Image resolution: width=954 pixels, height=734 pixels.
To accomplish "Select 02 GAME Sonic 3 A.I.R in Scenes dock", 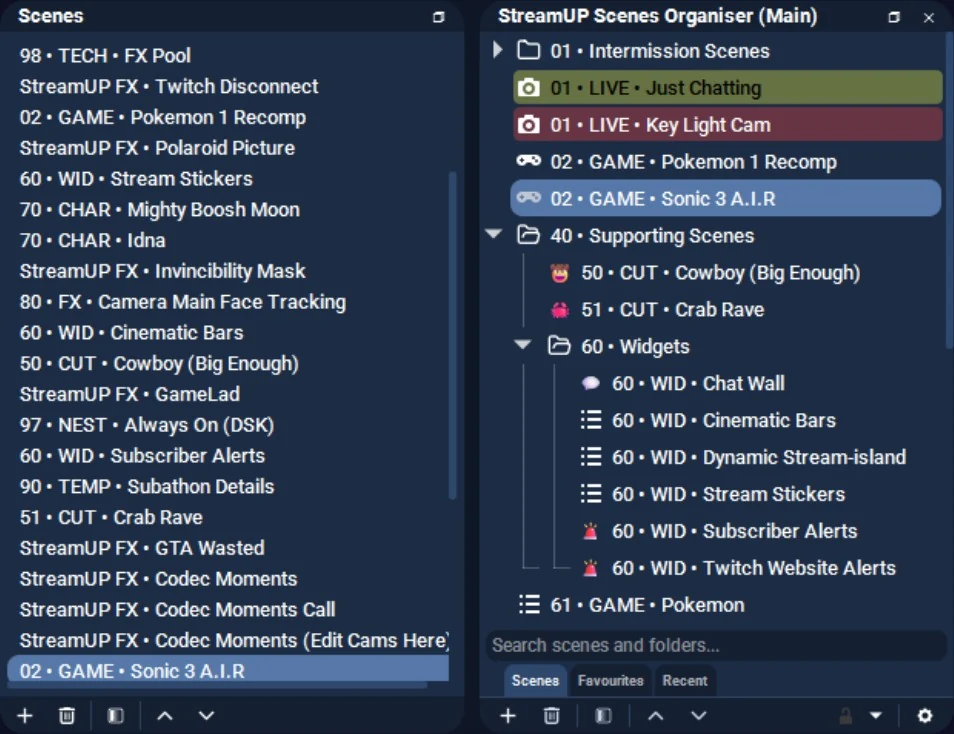I will coord(228,671).
